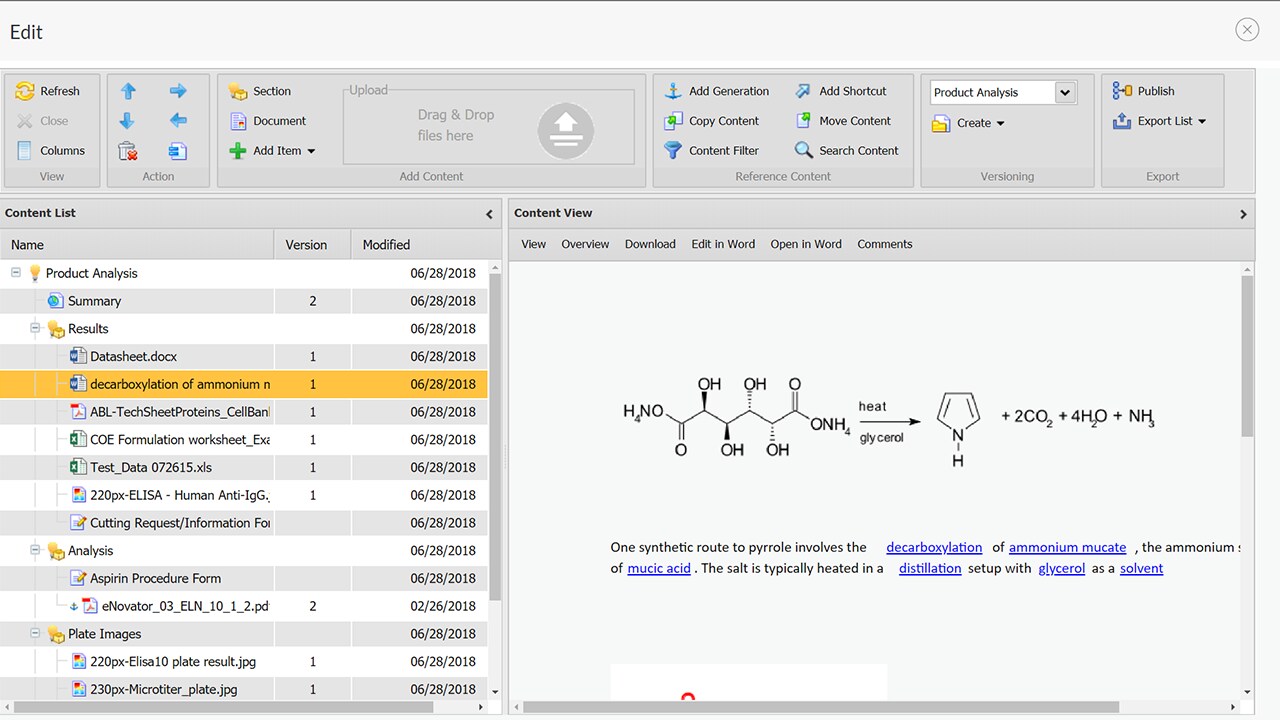Click the copy documents icon in Action group
The height and width of the screenshot is (720, 1280).
pos(178,151)
